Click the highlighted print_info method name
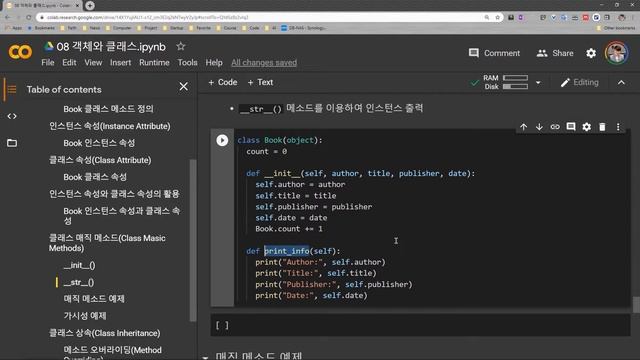The image size is (640, 360). (x=287, y=251)
